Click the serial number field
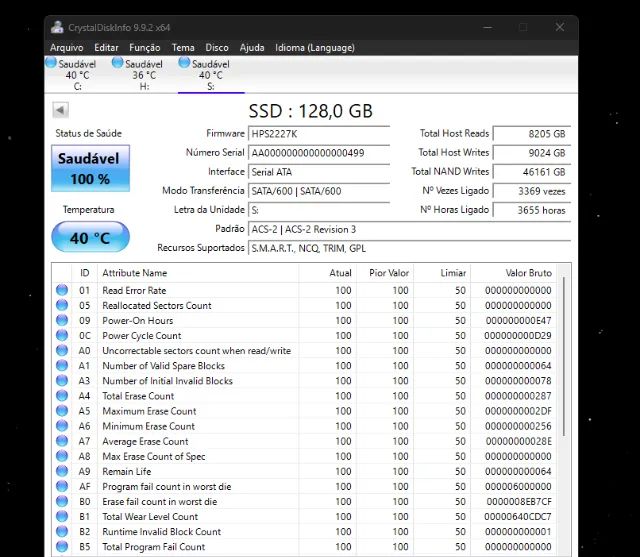 point(319,153)
